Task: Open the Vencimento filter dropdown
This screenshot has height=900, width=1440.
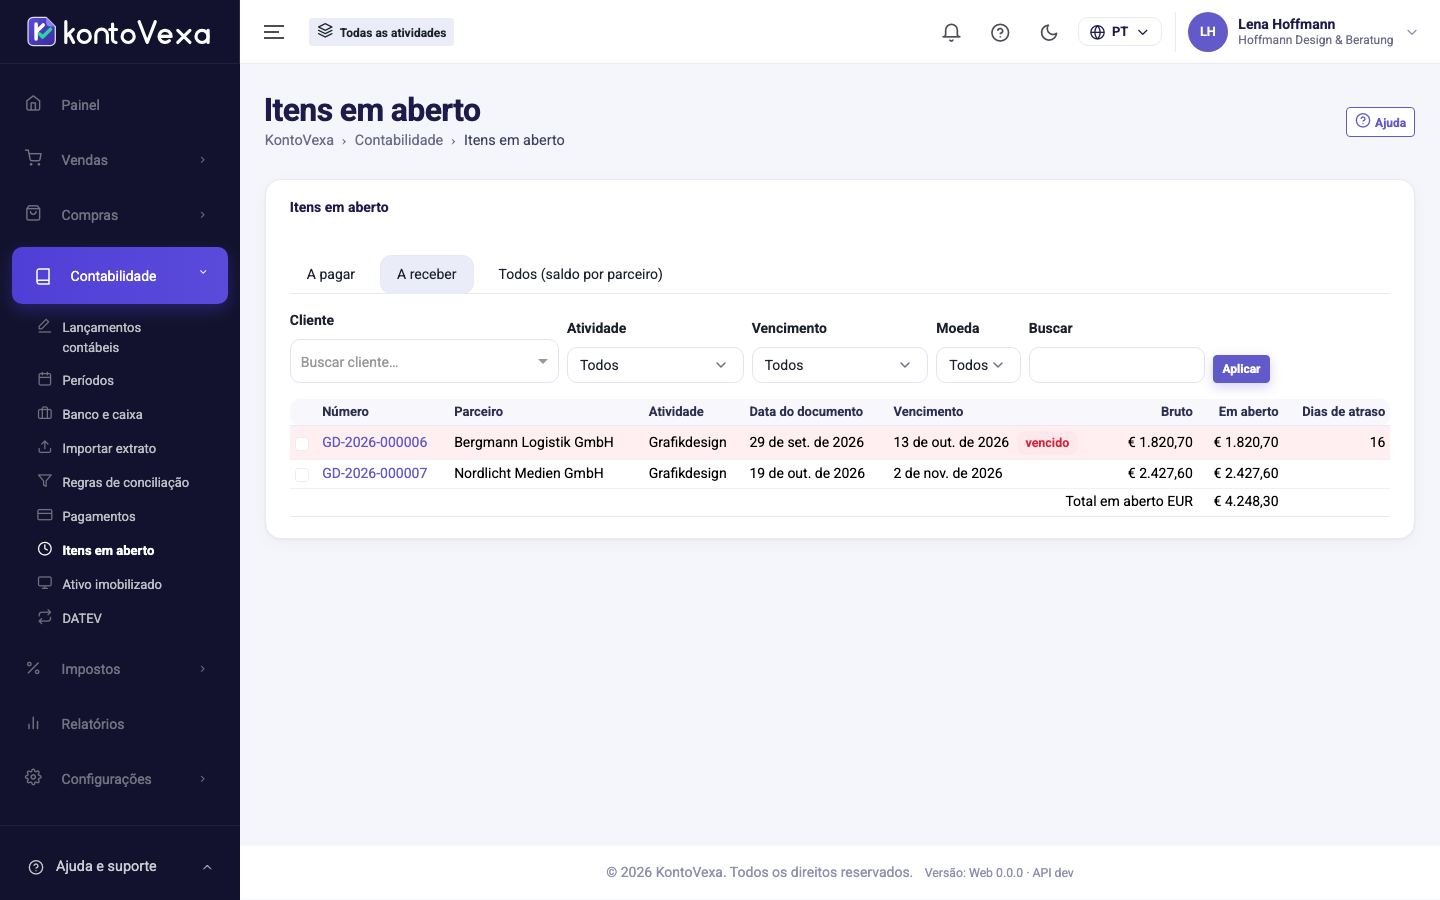Action: tap(840, 365)
